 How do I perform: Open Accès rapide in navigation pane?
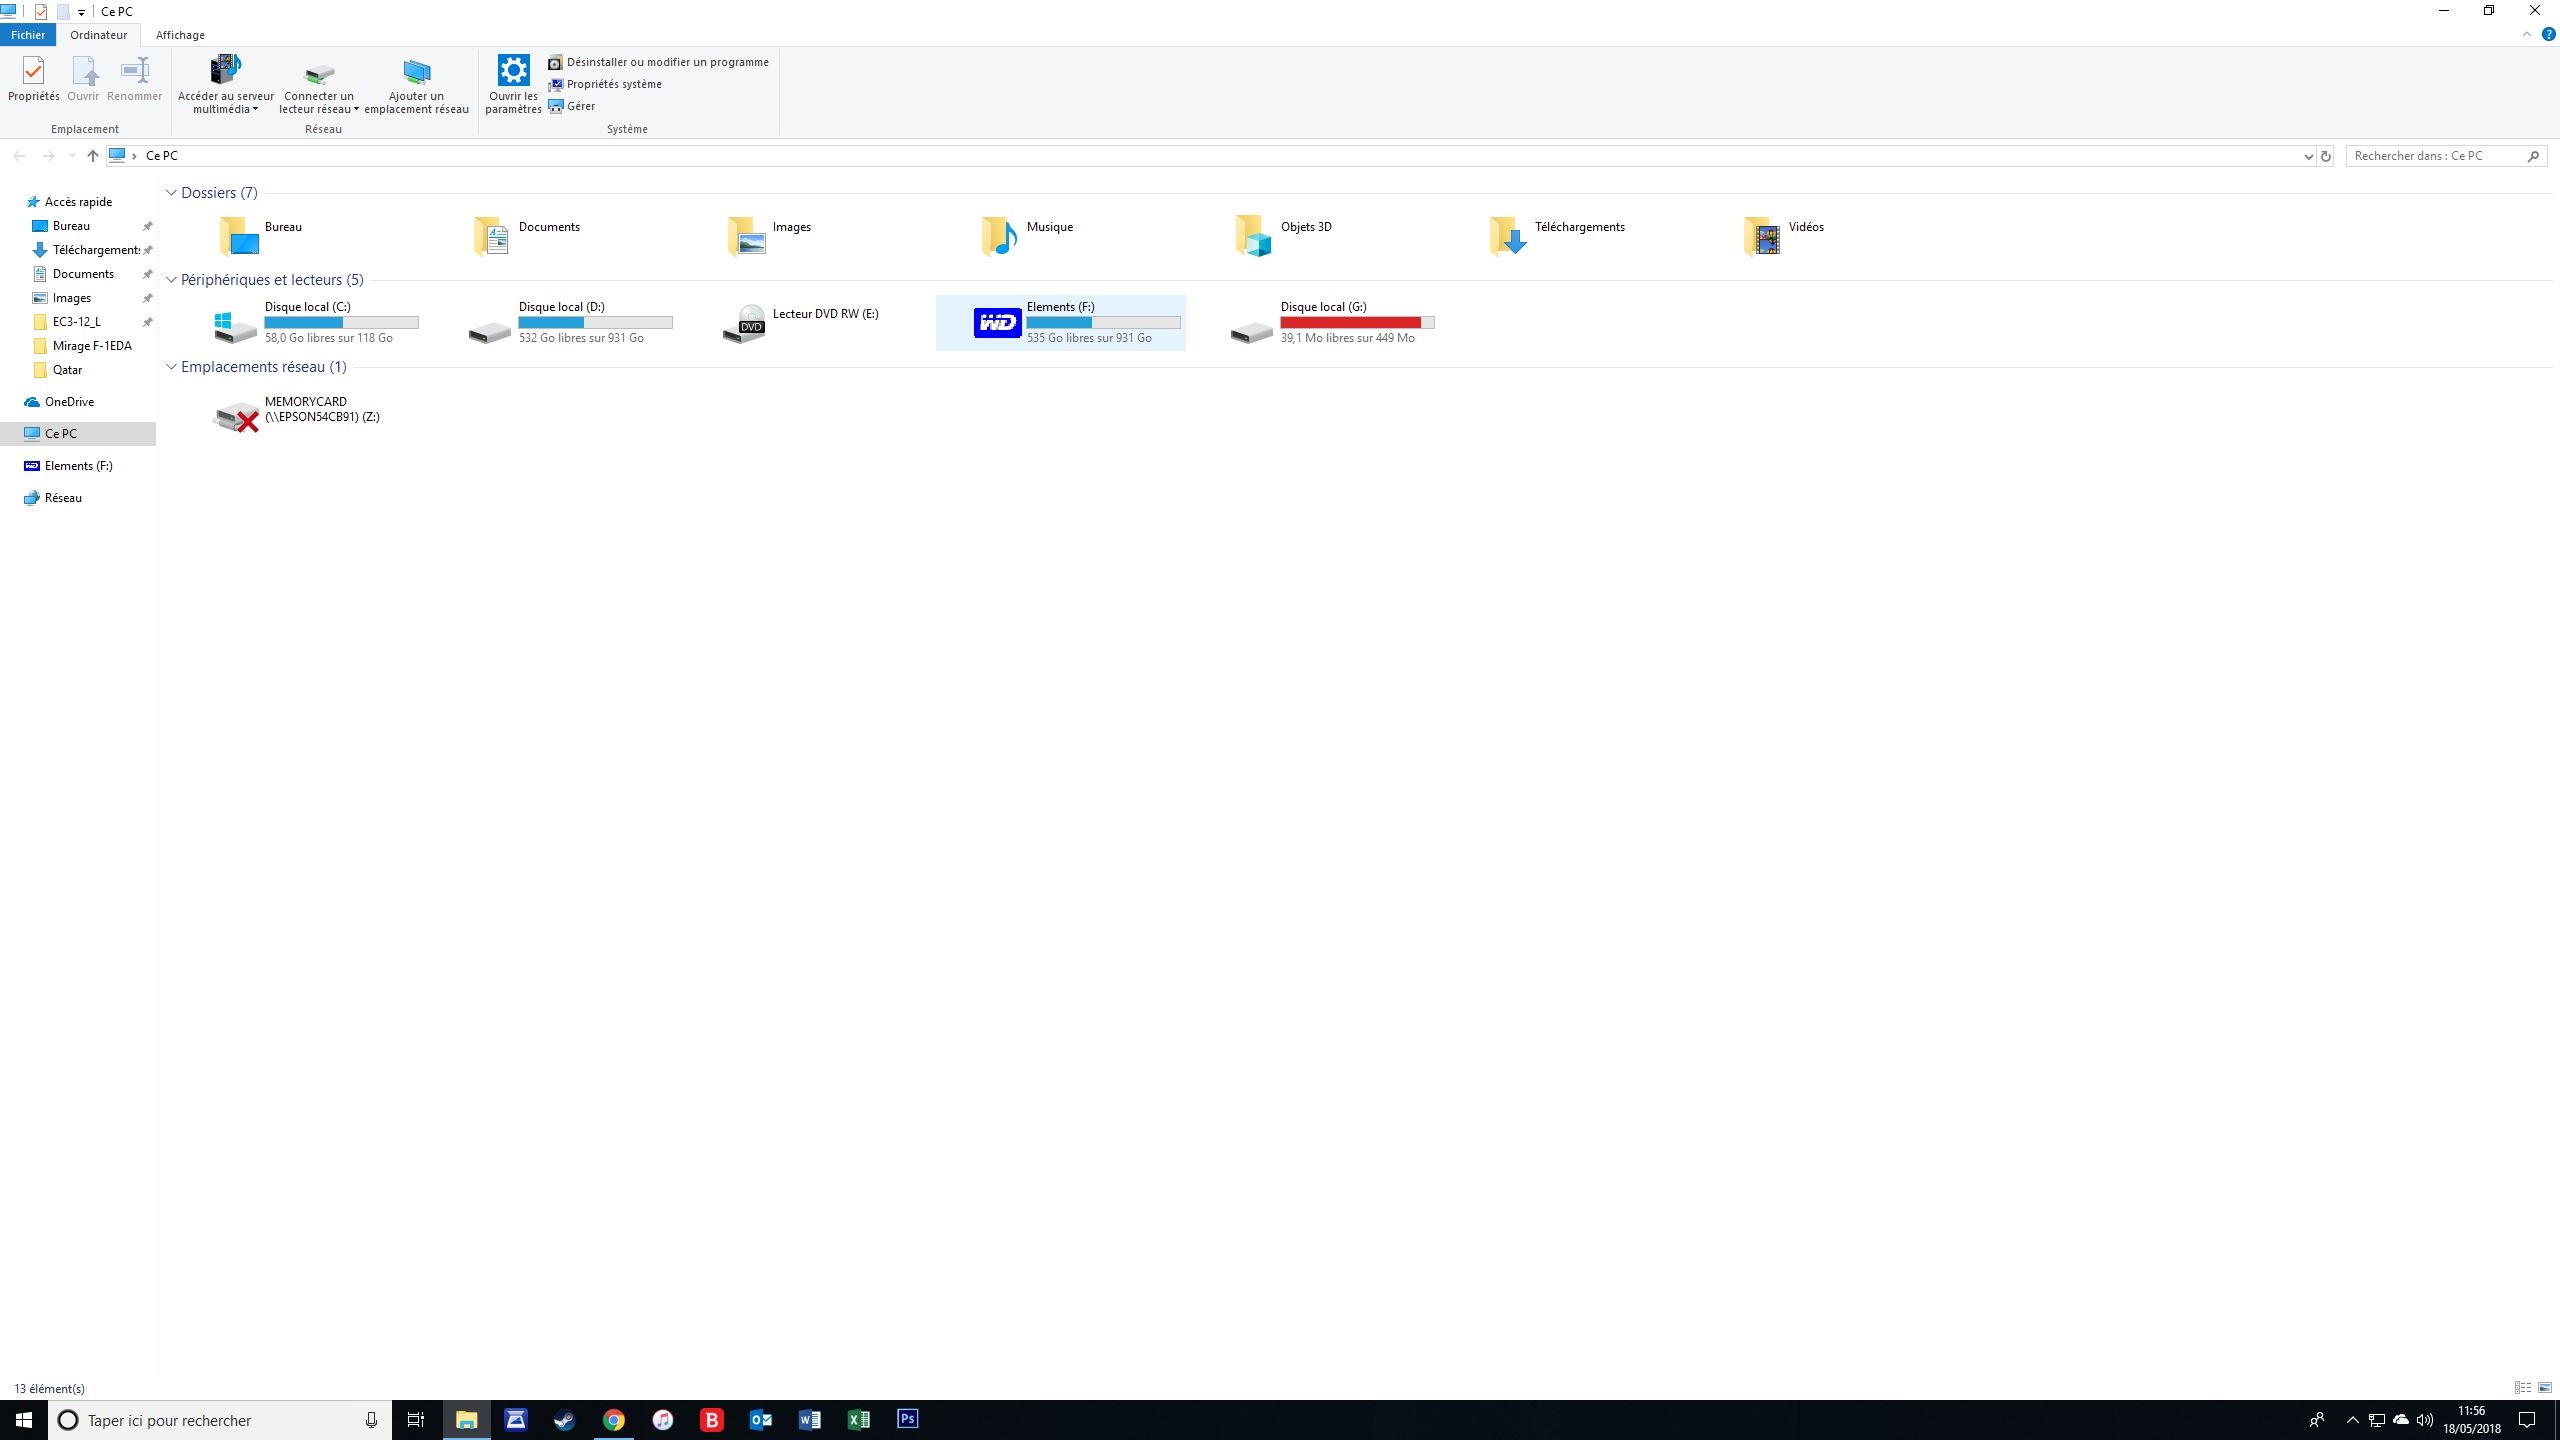point(78,202)
